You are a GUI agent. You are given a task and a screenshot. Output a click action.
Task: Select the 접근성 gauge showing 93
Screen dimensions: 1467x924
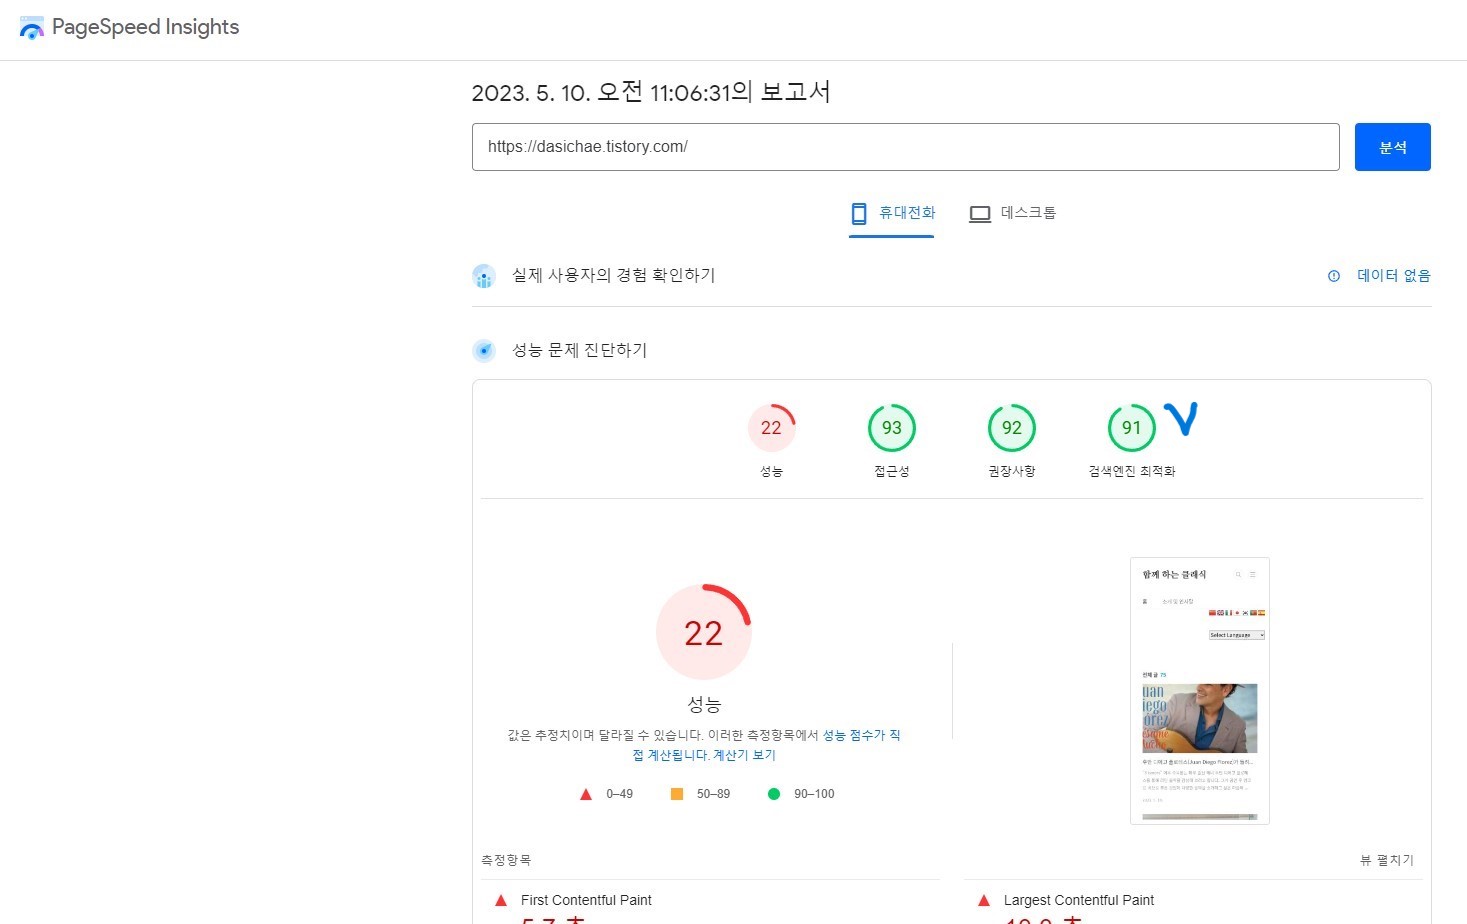pyautogui.click(x=891, y=427)
